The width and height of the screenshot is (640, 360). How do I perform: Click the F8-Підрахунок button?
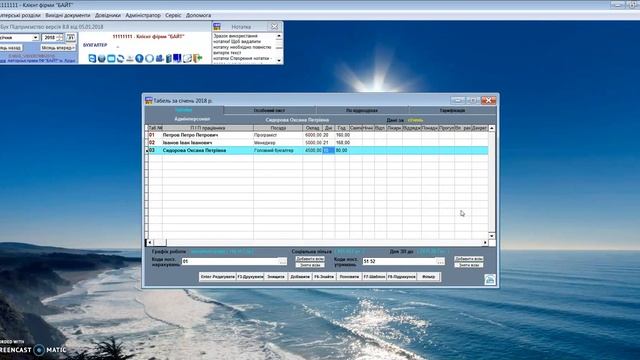coord(402,277)
